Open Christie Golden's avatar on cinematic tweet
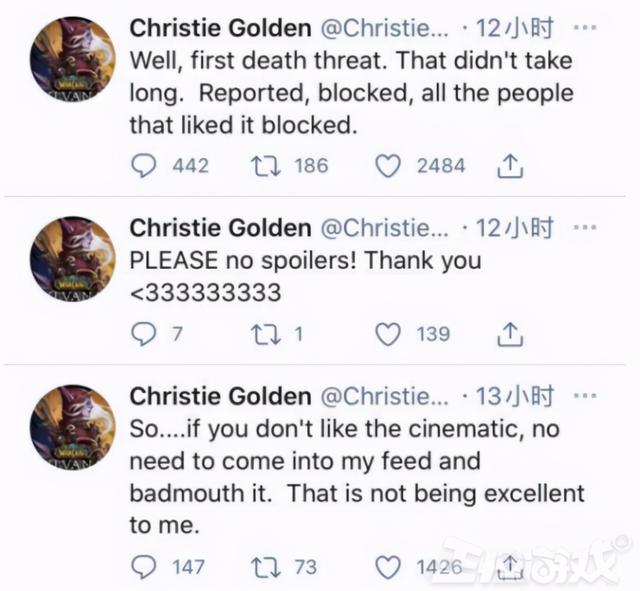Screen dimensions: 640x591 [73, 427]
